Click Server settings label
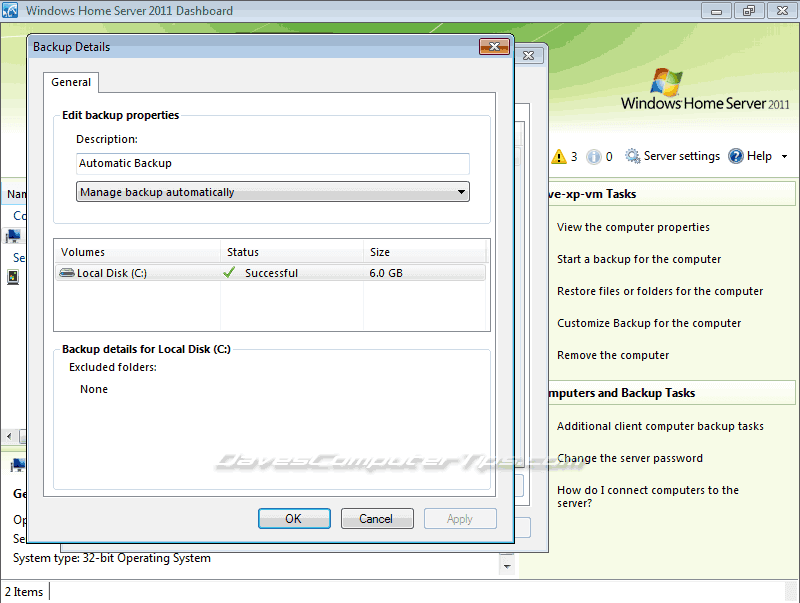 click(682, 156)
